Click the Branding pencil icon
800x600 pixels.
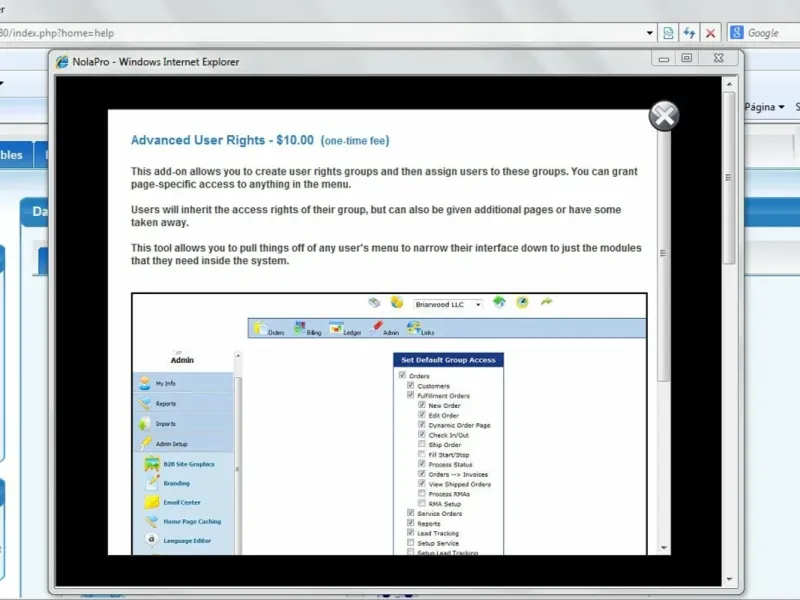tap(152, 483)
